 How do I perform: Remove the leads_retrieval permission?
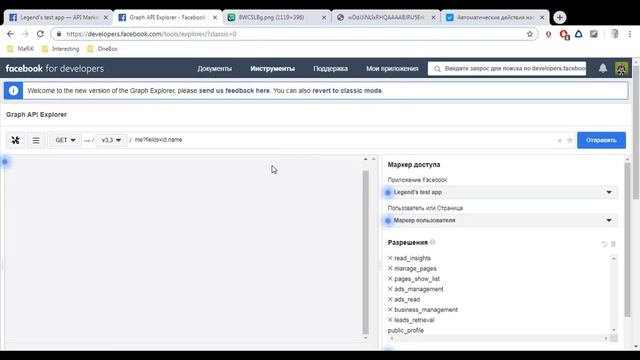390,320
